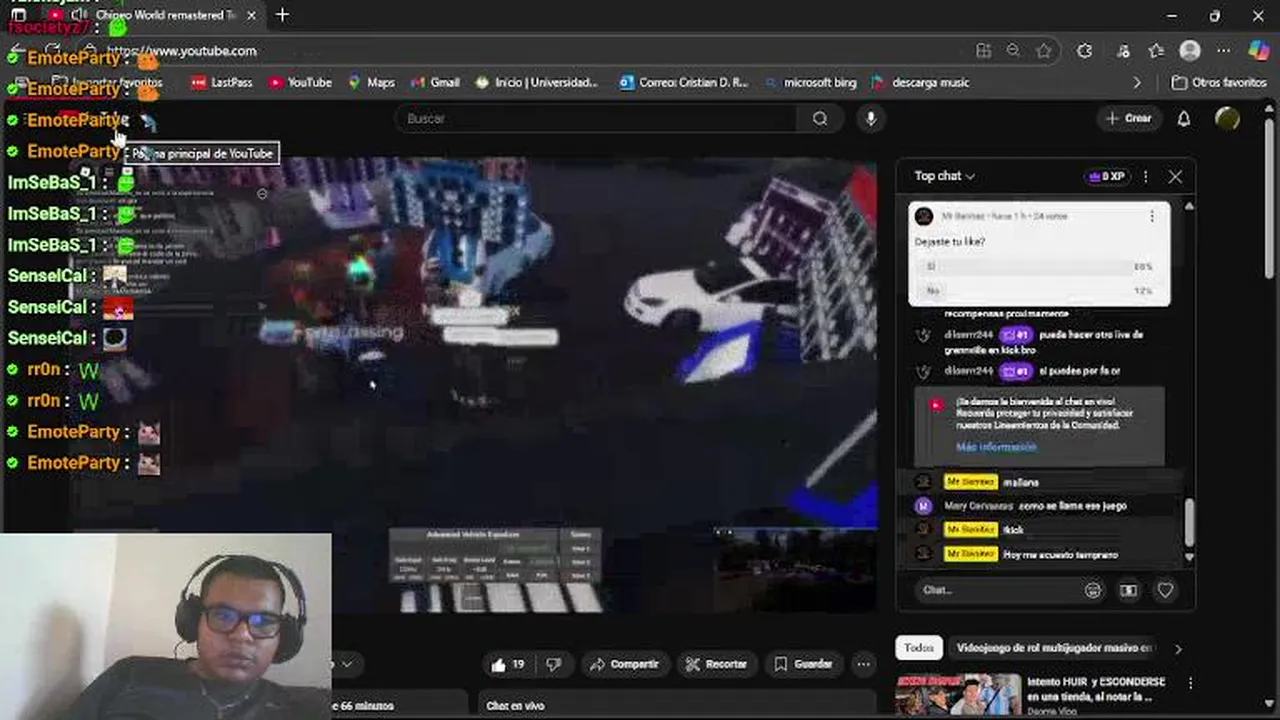The image size is (1280, 720).
Task: Open Edge browser profile avatar
Action: pos(1190,51)
